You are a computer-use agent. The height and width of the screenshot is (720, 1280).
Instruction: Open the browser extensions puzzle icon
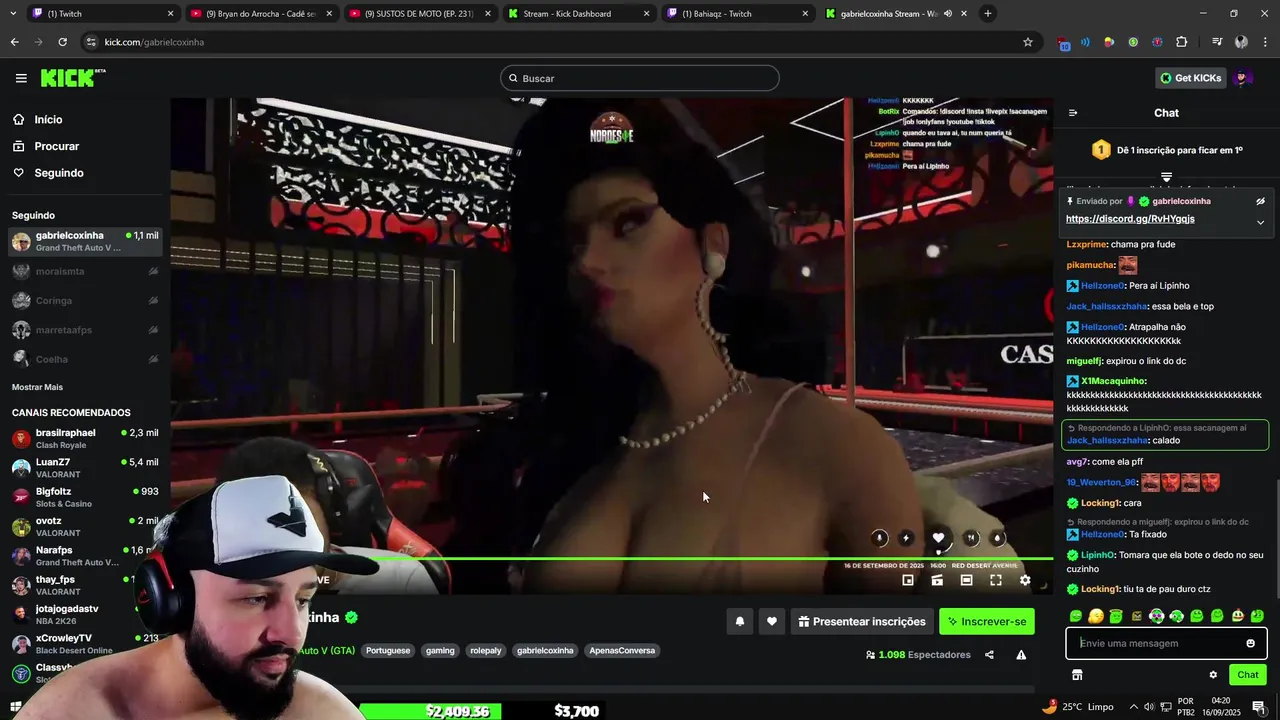1181,42
